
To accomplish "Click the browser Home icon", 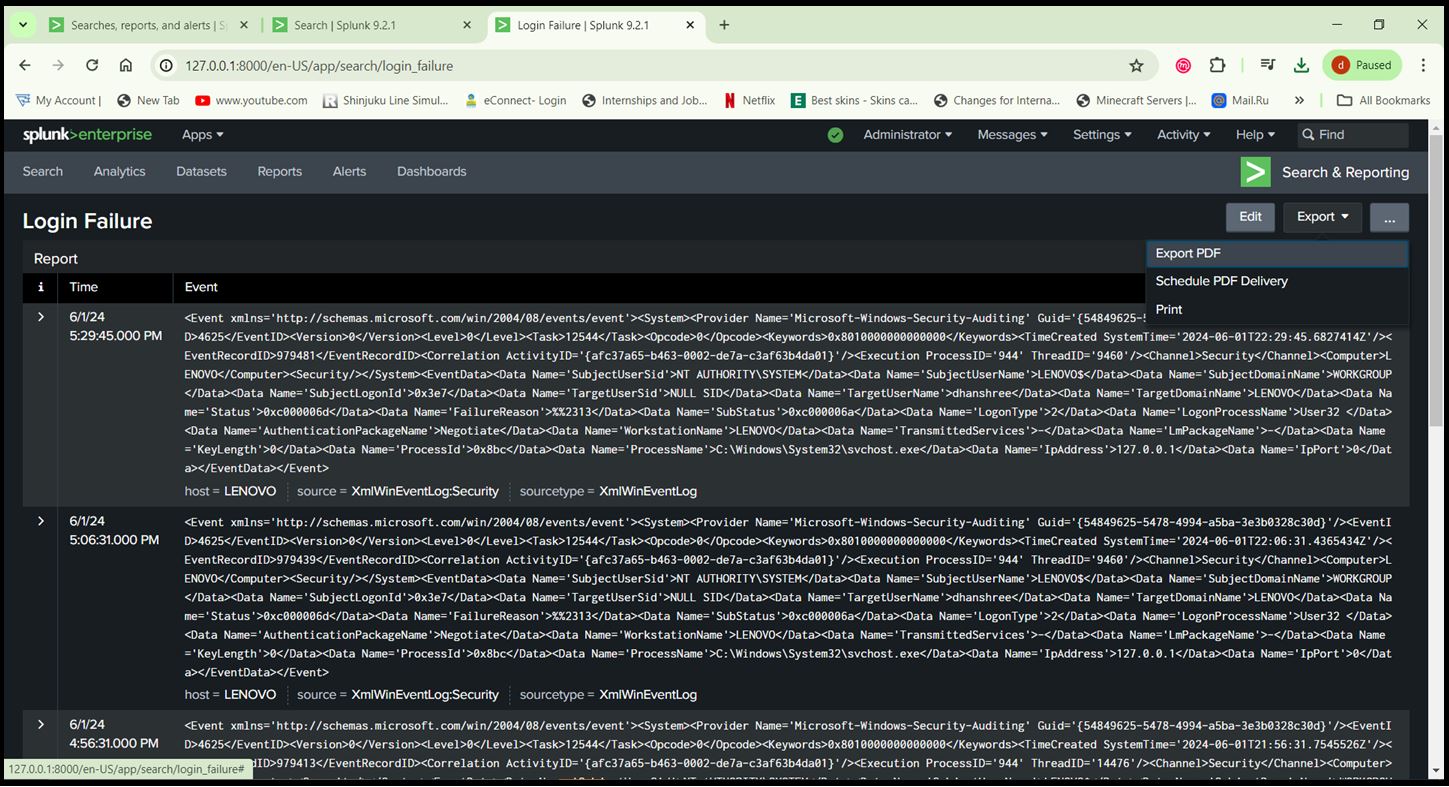I will coord(126,64).
